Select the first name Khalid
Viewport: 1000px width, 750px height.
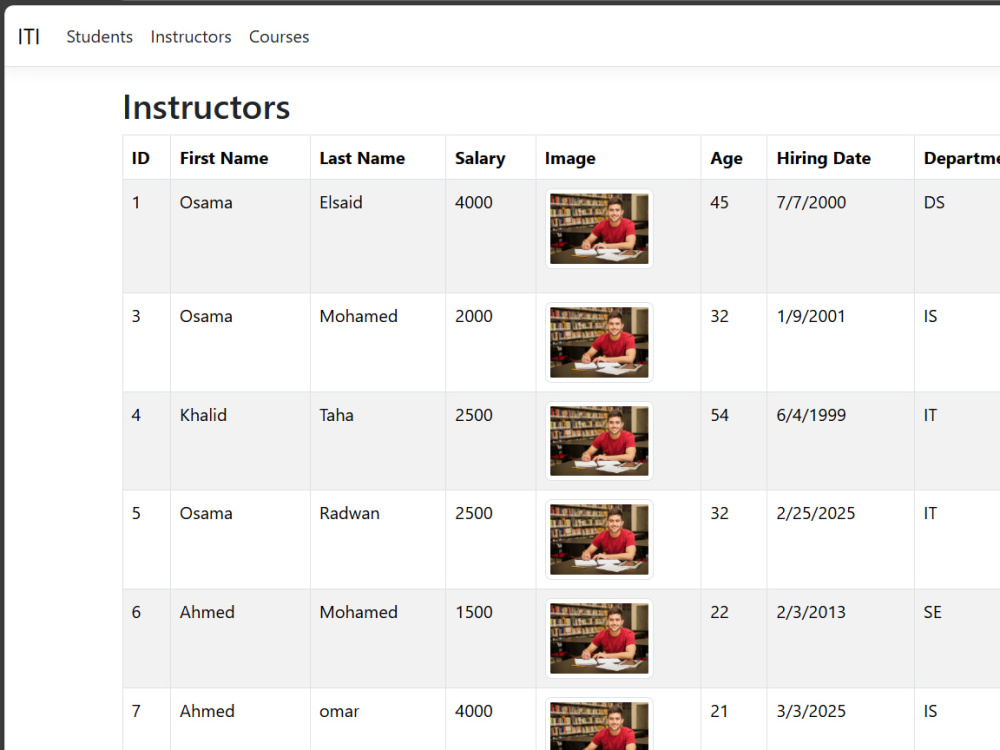click(203, 415)
